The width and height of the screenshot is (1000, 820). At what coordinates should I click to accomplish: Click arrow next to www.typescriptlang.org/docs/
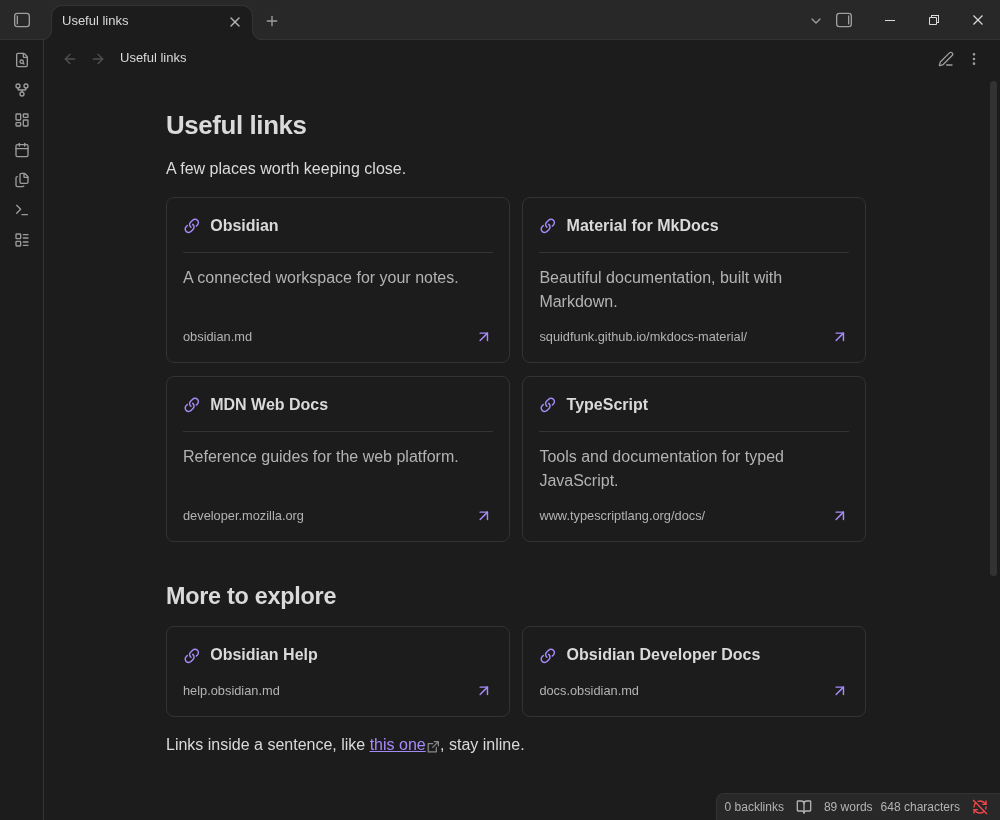pyautogui.click(x=840, y=516)
